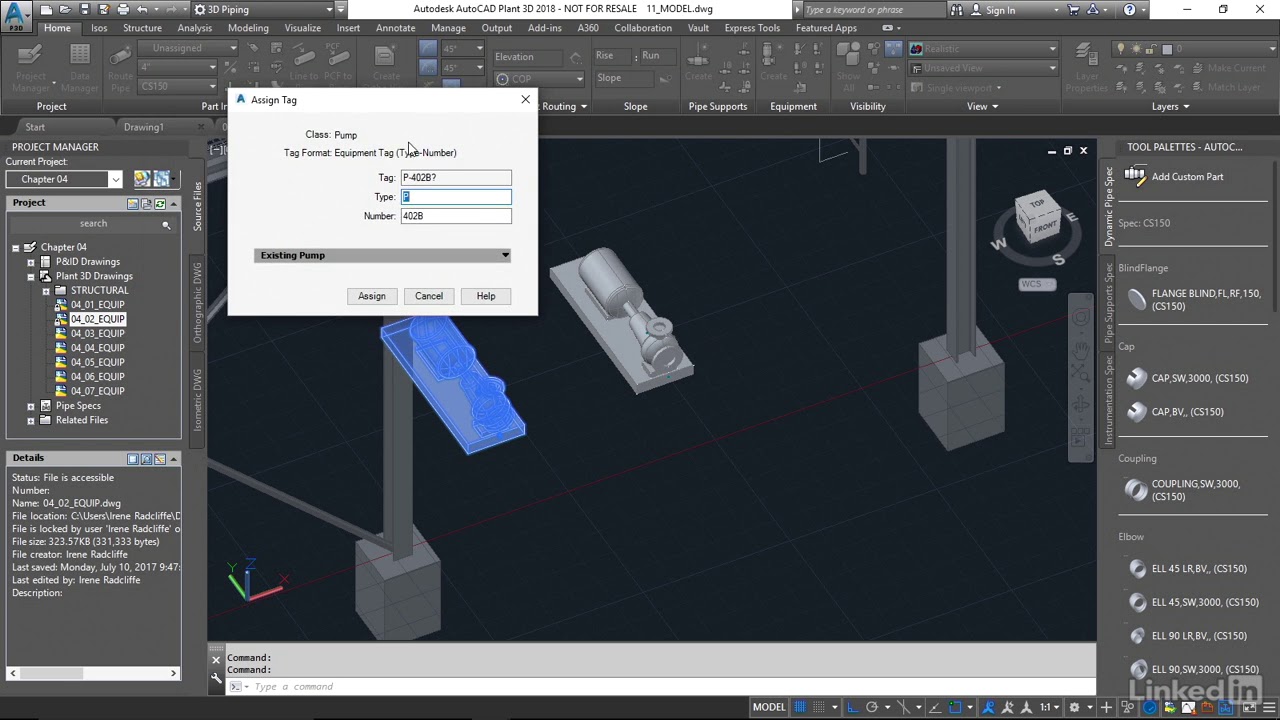Collapse the Plant 3D Drawings folder
Image resolution: width=1280 pixels, height=720 pixels.
pos(31,276)
